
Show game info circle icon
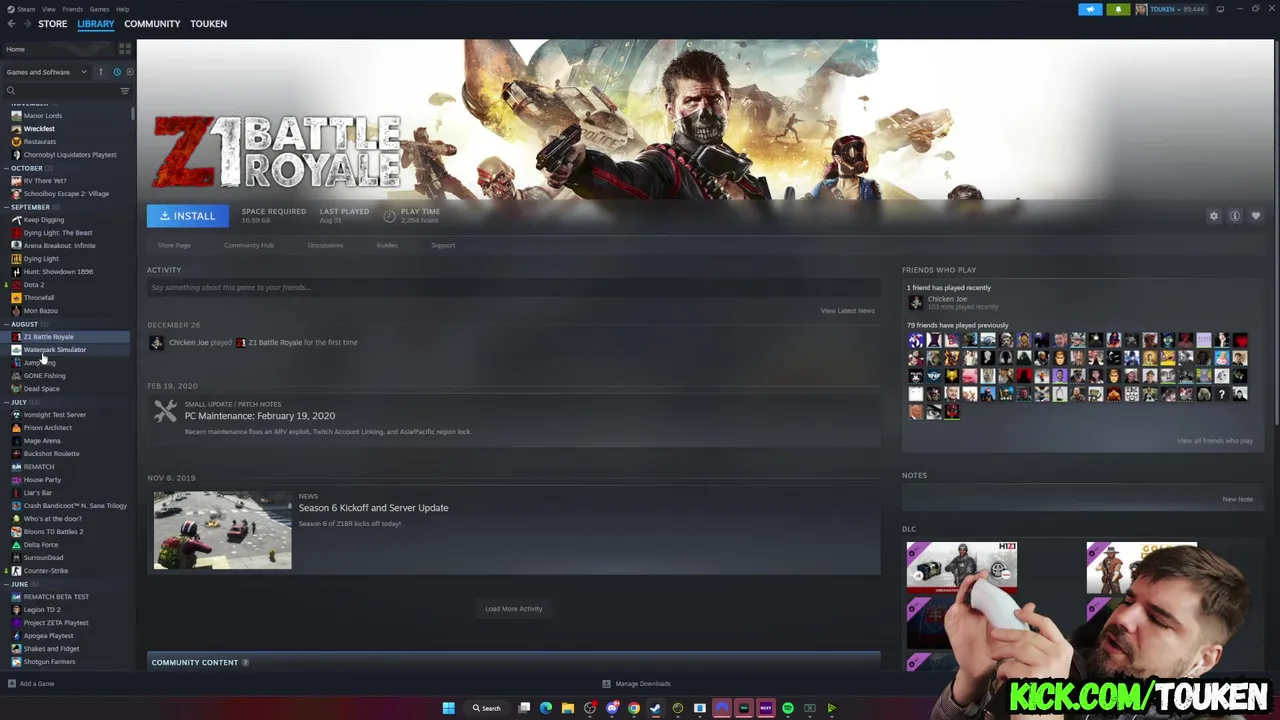pos(1235,216)
